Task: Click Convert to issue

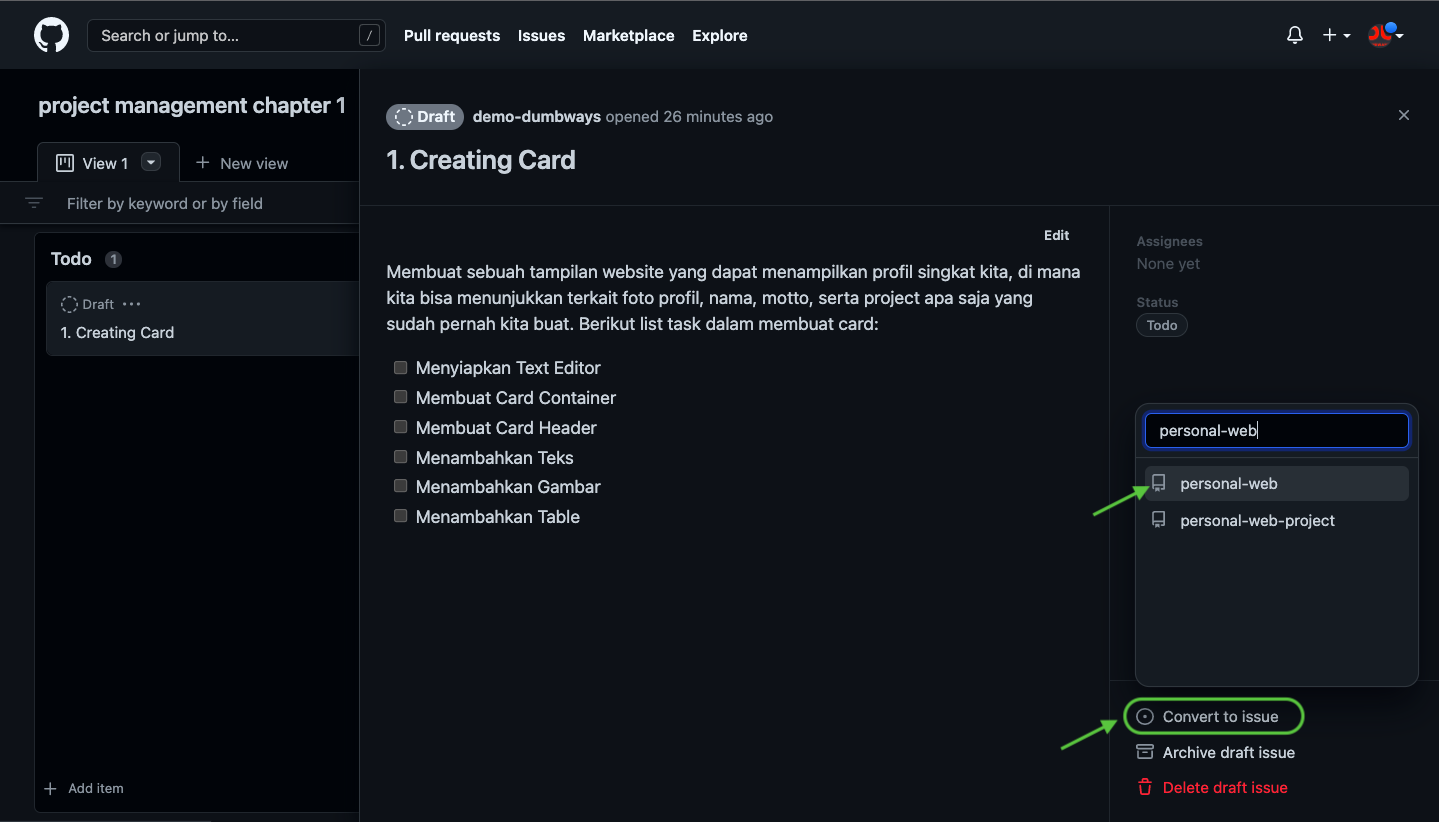Action: click(1219, 716)
